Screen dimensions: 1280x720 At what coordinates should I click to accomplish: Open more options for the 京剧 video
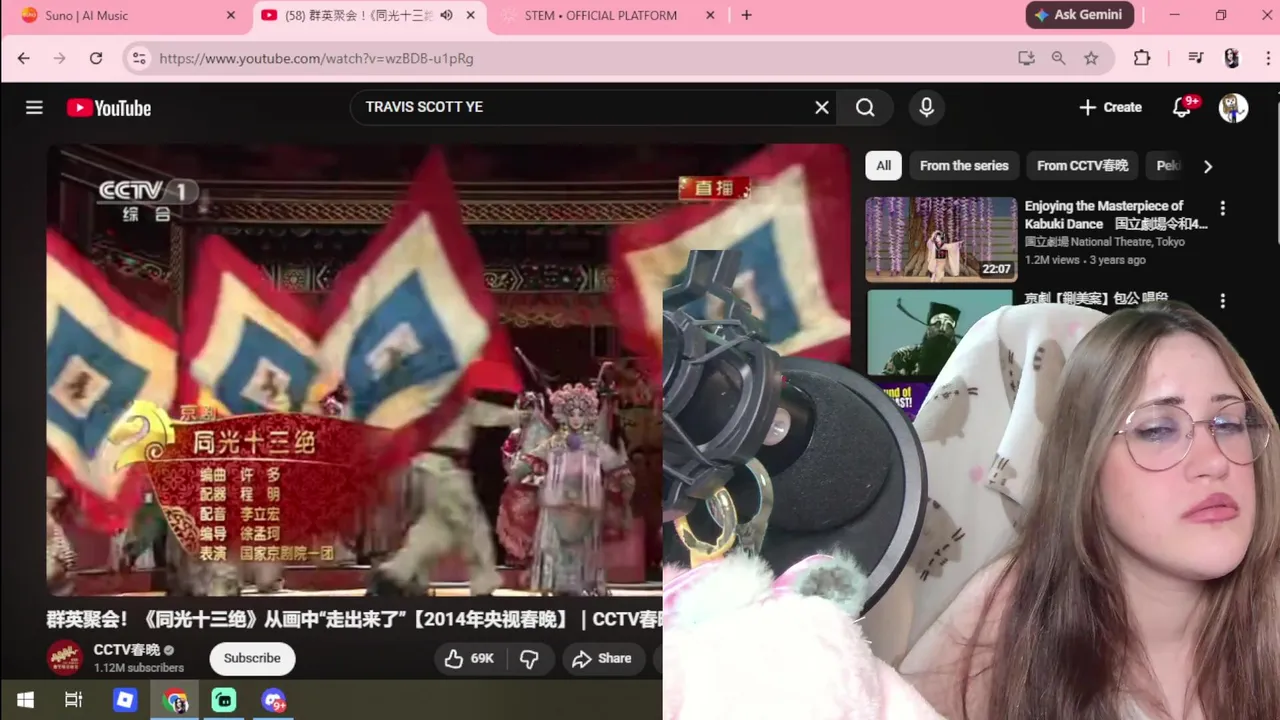[1222, 300]
